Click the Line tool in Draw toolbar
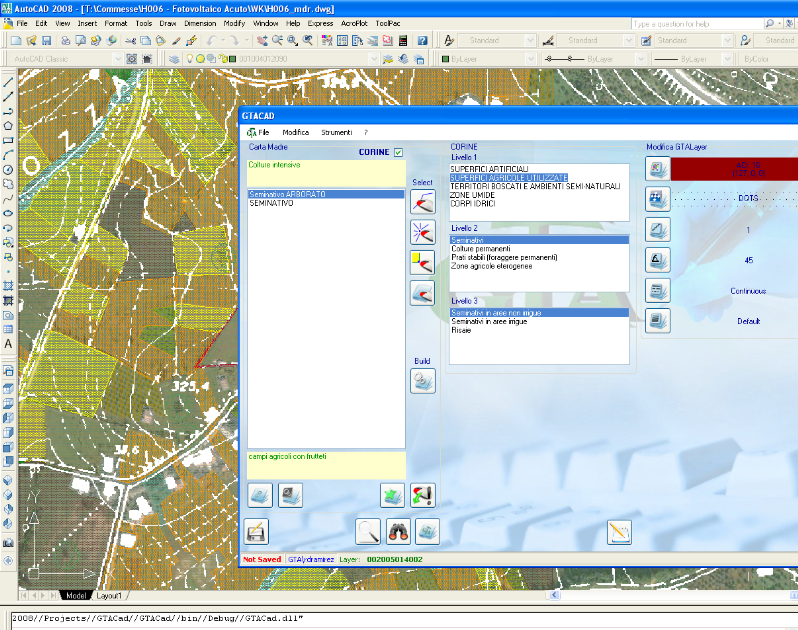 [8, 82]
